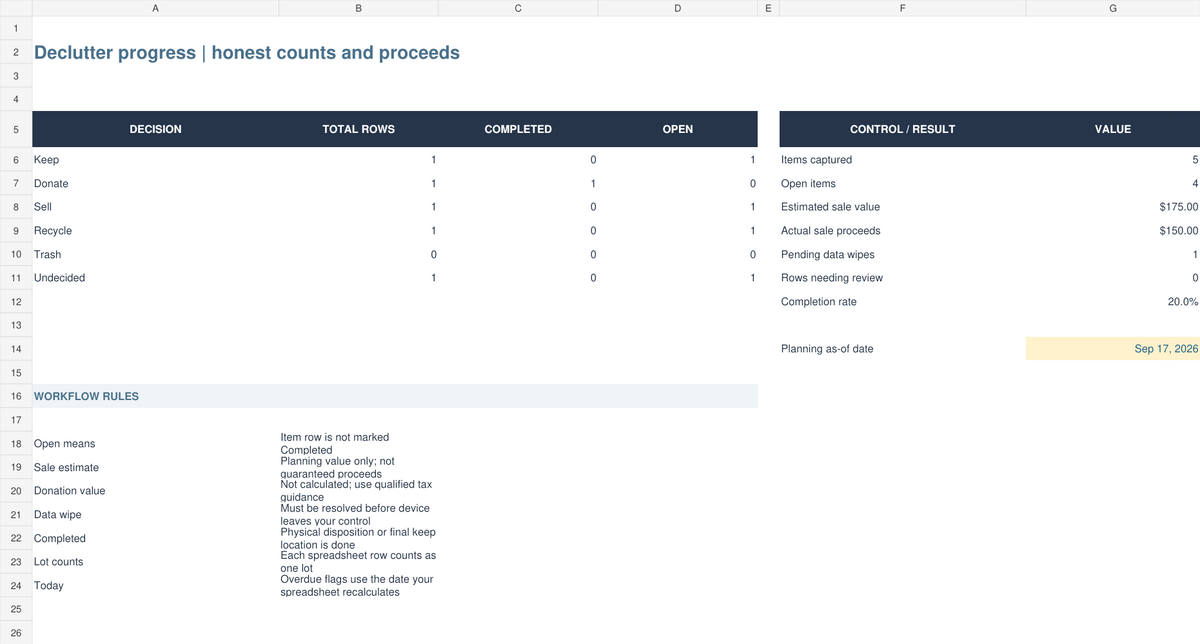This screenshot has width=1200, height=644.
Task: Click the DECISION header cell
Action: (x=155, y=129)
